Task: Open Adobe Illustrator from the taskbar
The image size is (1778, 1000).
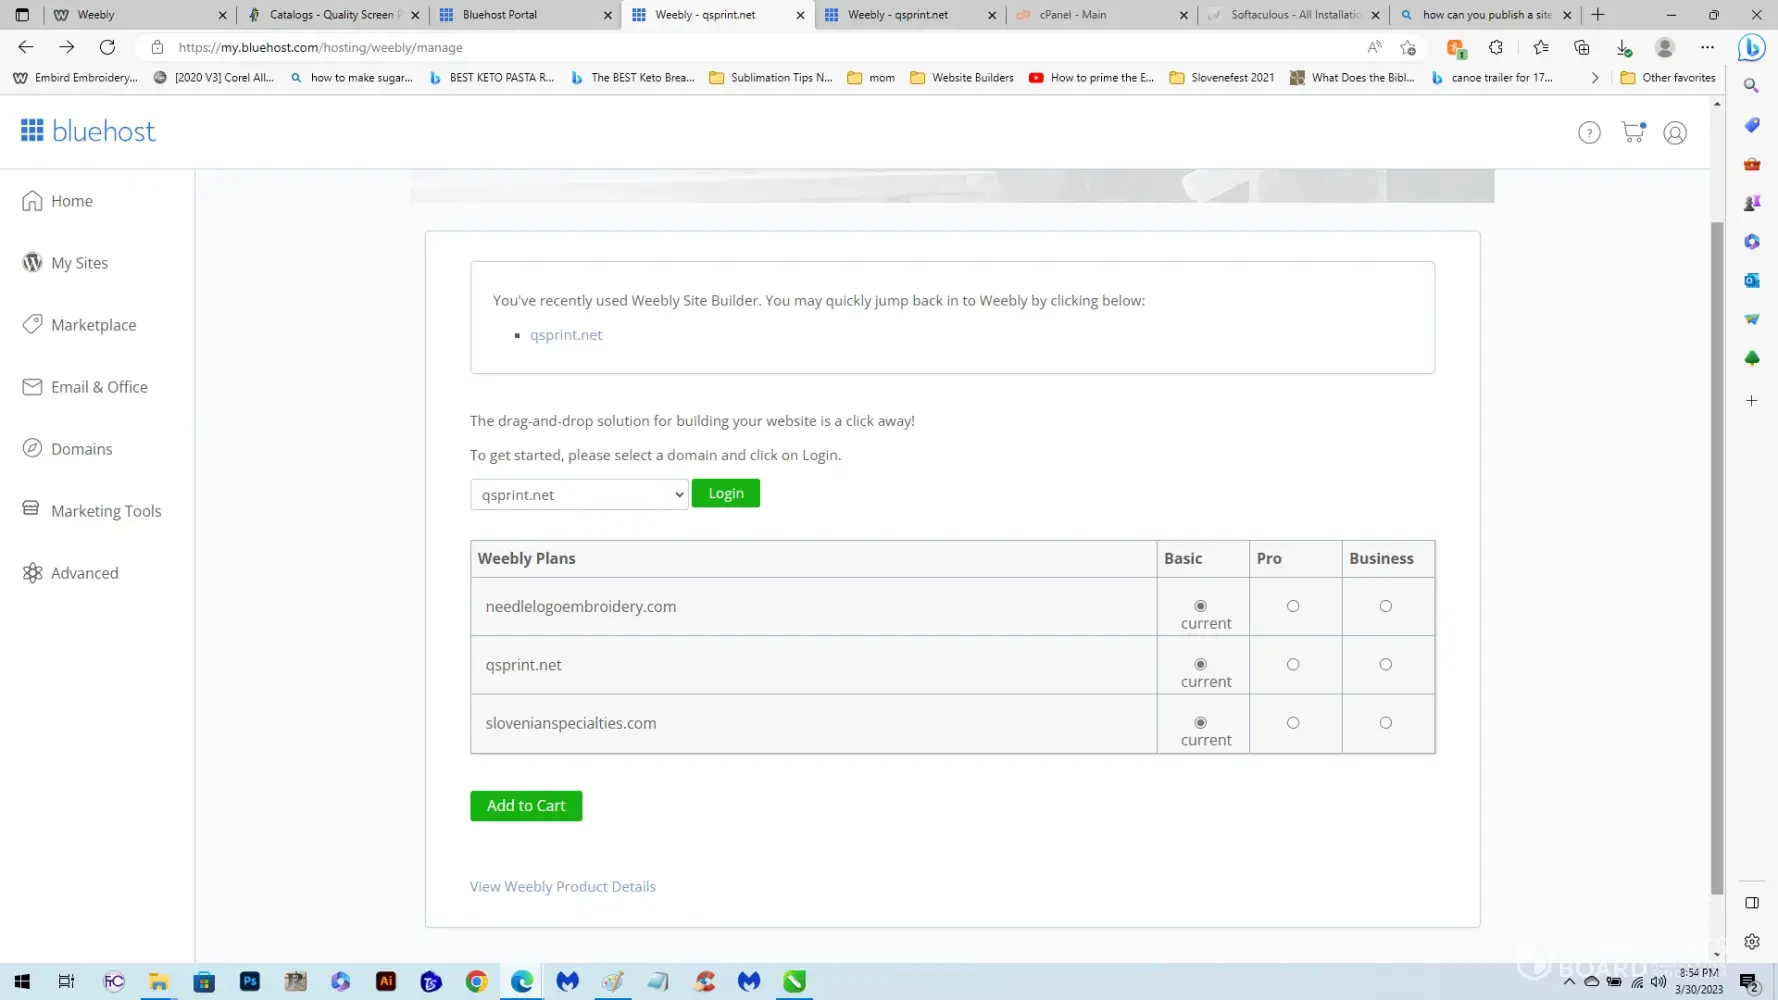Action: click(386, 982)
